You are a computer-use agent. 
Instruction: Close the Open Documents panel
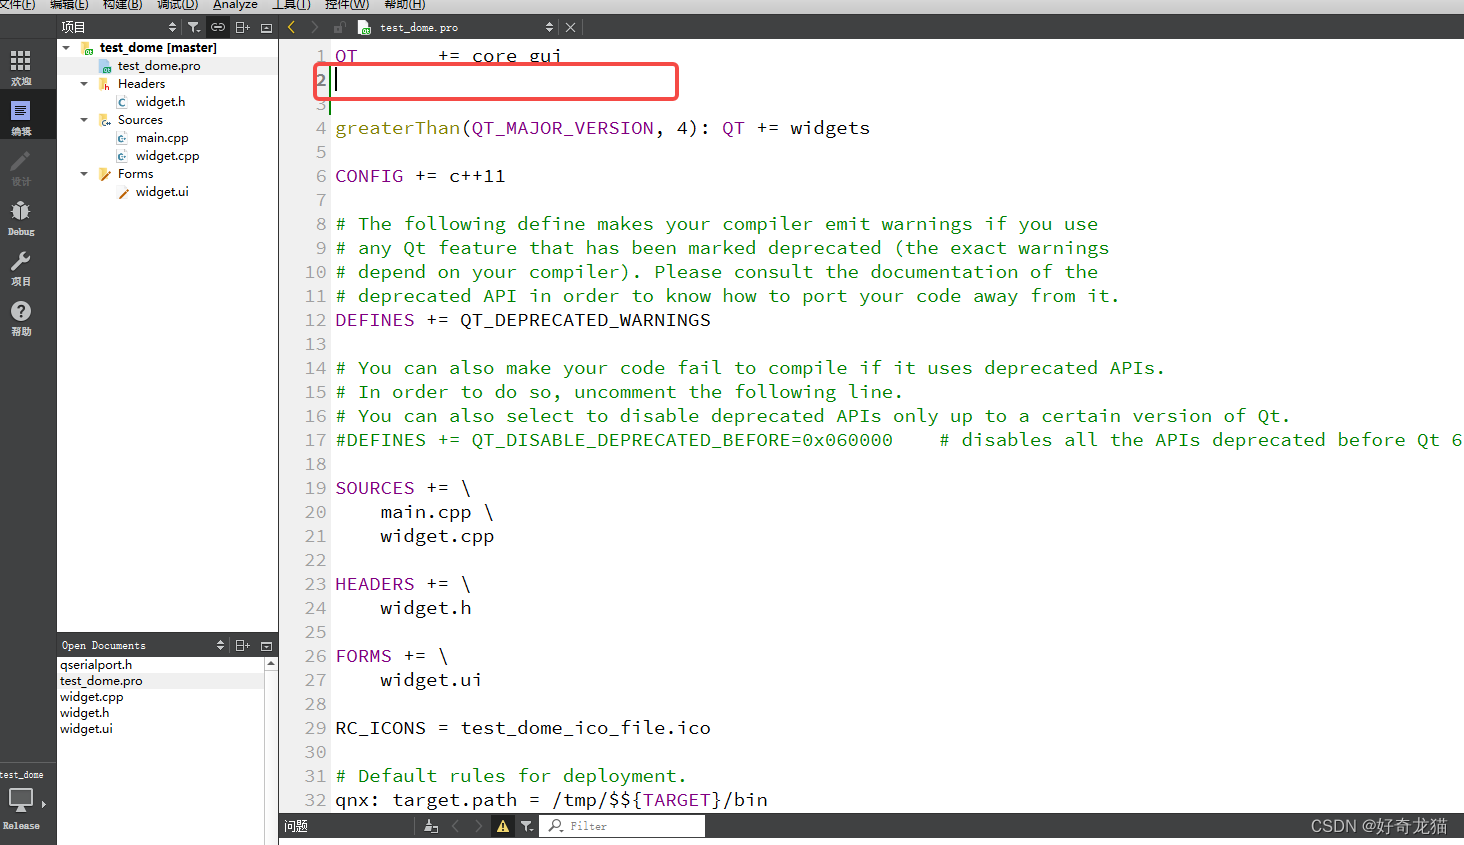[x=267, y=645]
